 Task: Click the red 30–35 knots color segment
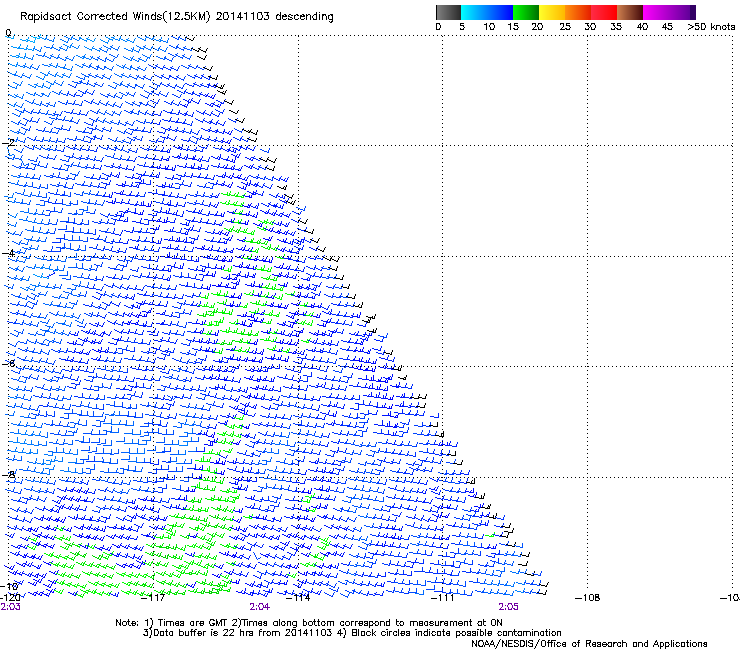click(604, 12)
